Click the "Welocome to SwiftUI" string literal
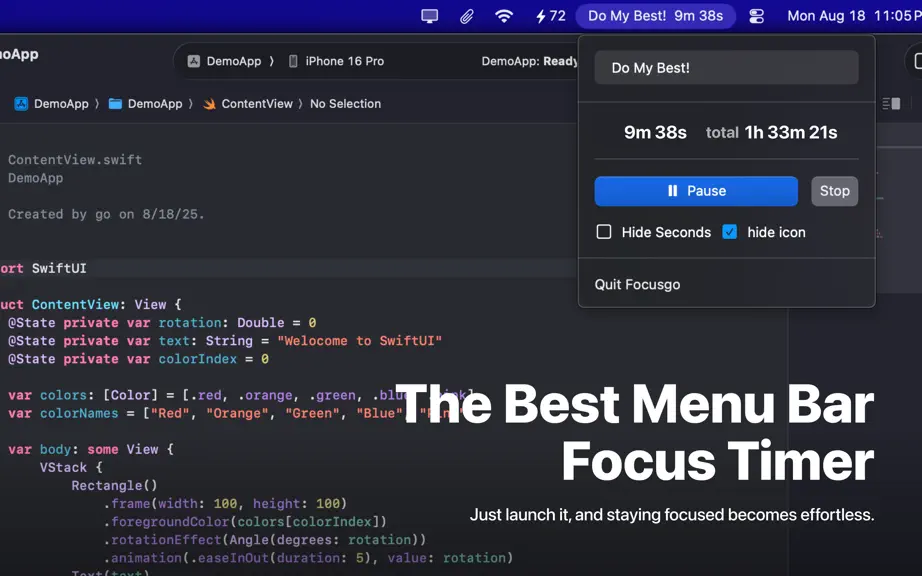 tap(359, 341)
